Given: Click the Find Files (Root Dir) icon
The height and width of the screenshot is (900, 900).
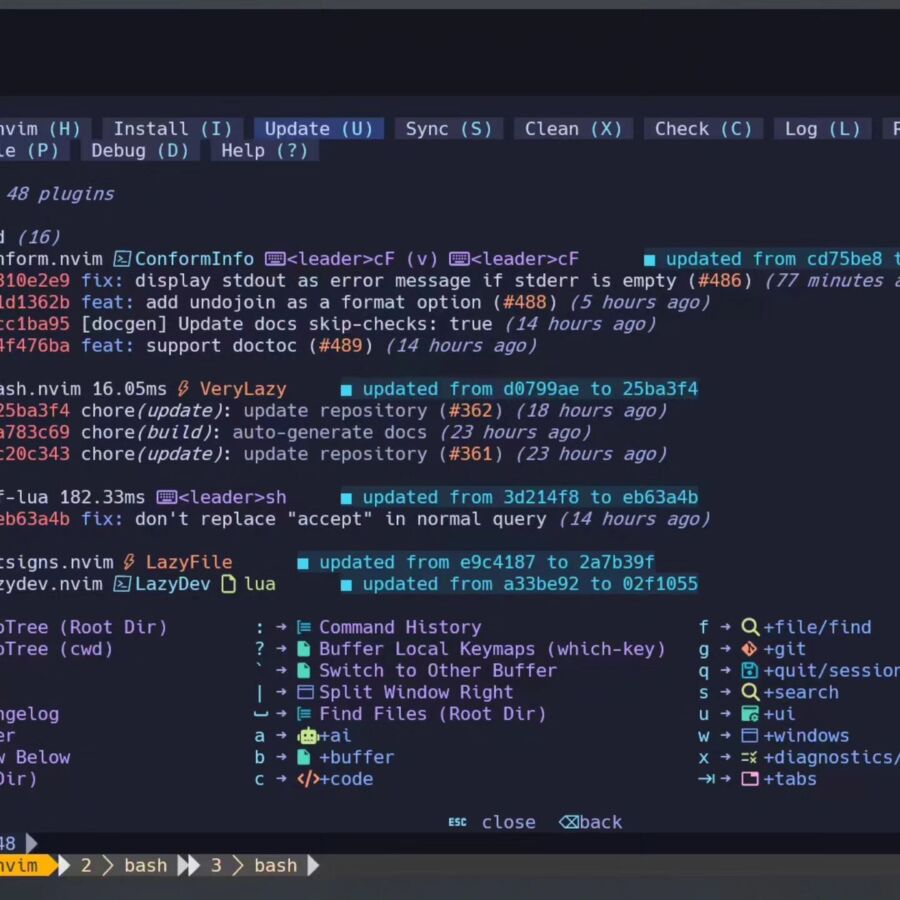Looking at the screenshot, I should [x=304, y=714].
